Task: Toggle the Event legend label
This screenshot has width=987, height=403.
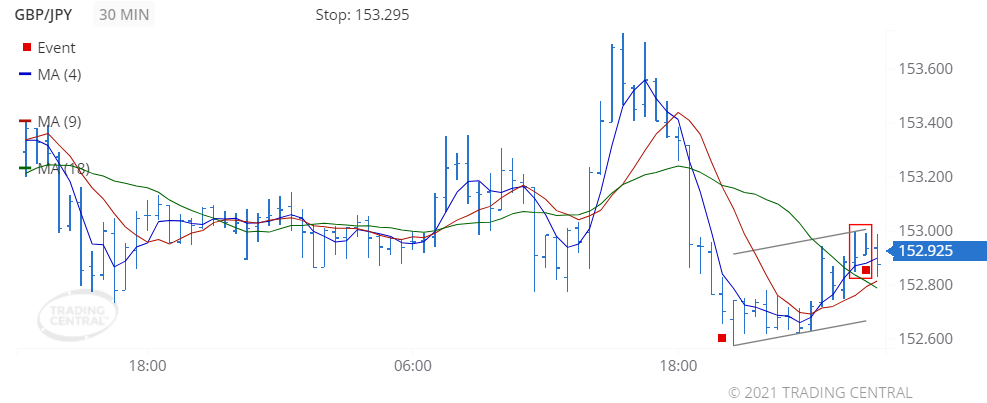Action: [56, 48]
